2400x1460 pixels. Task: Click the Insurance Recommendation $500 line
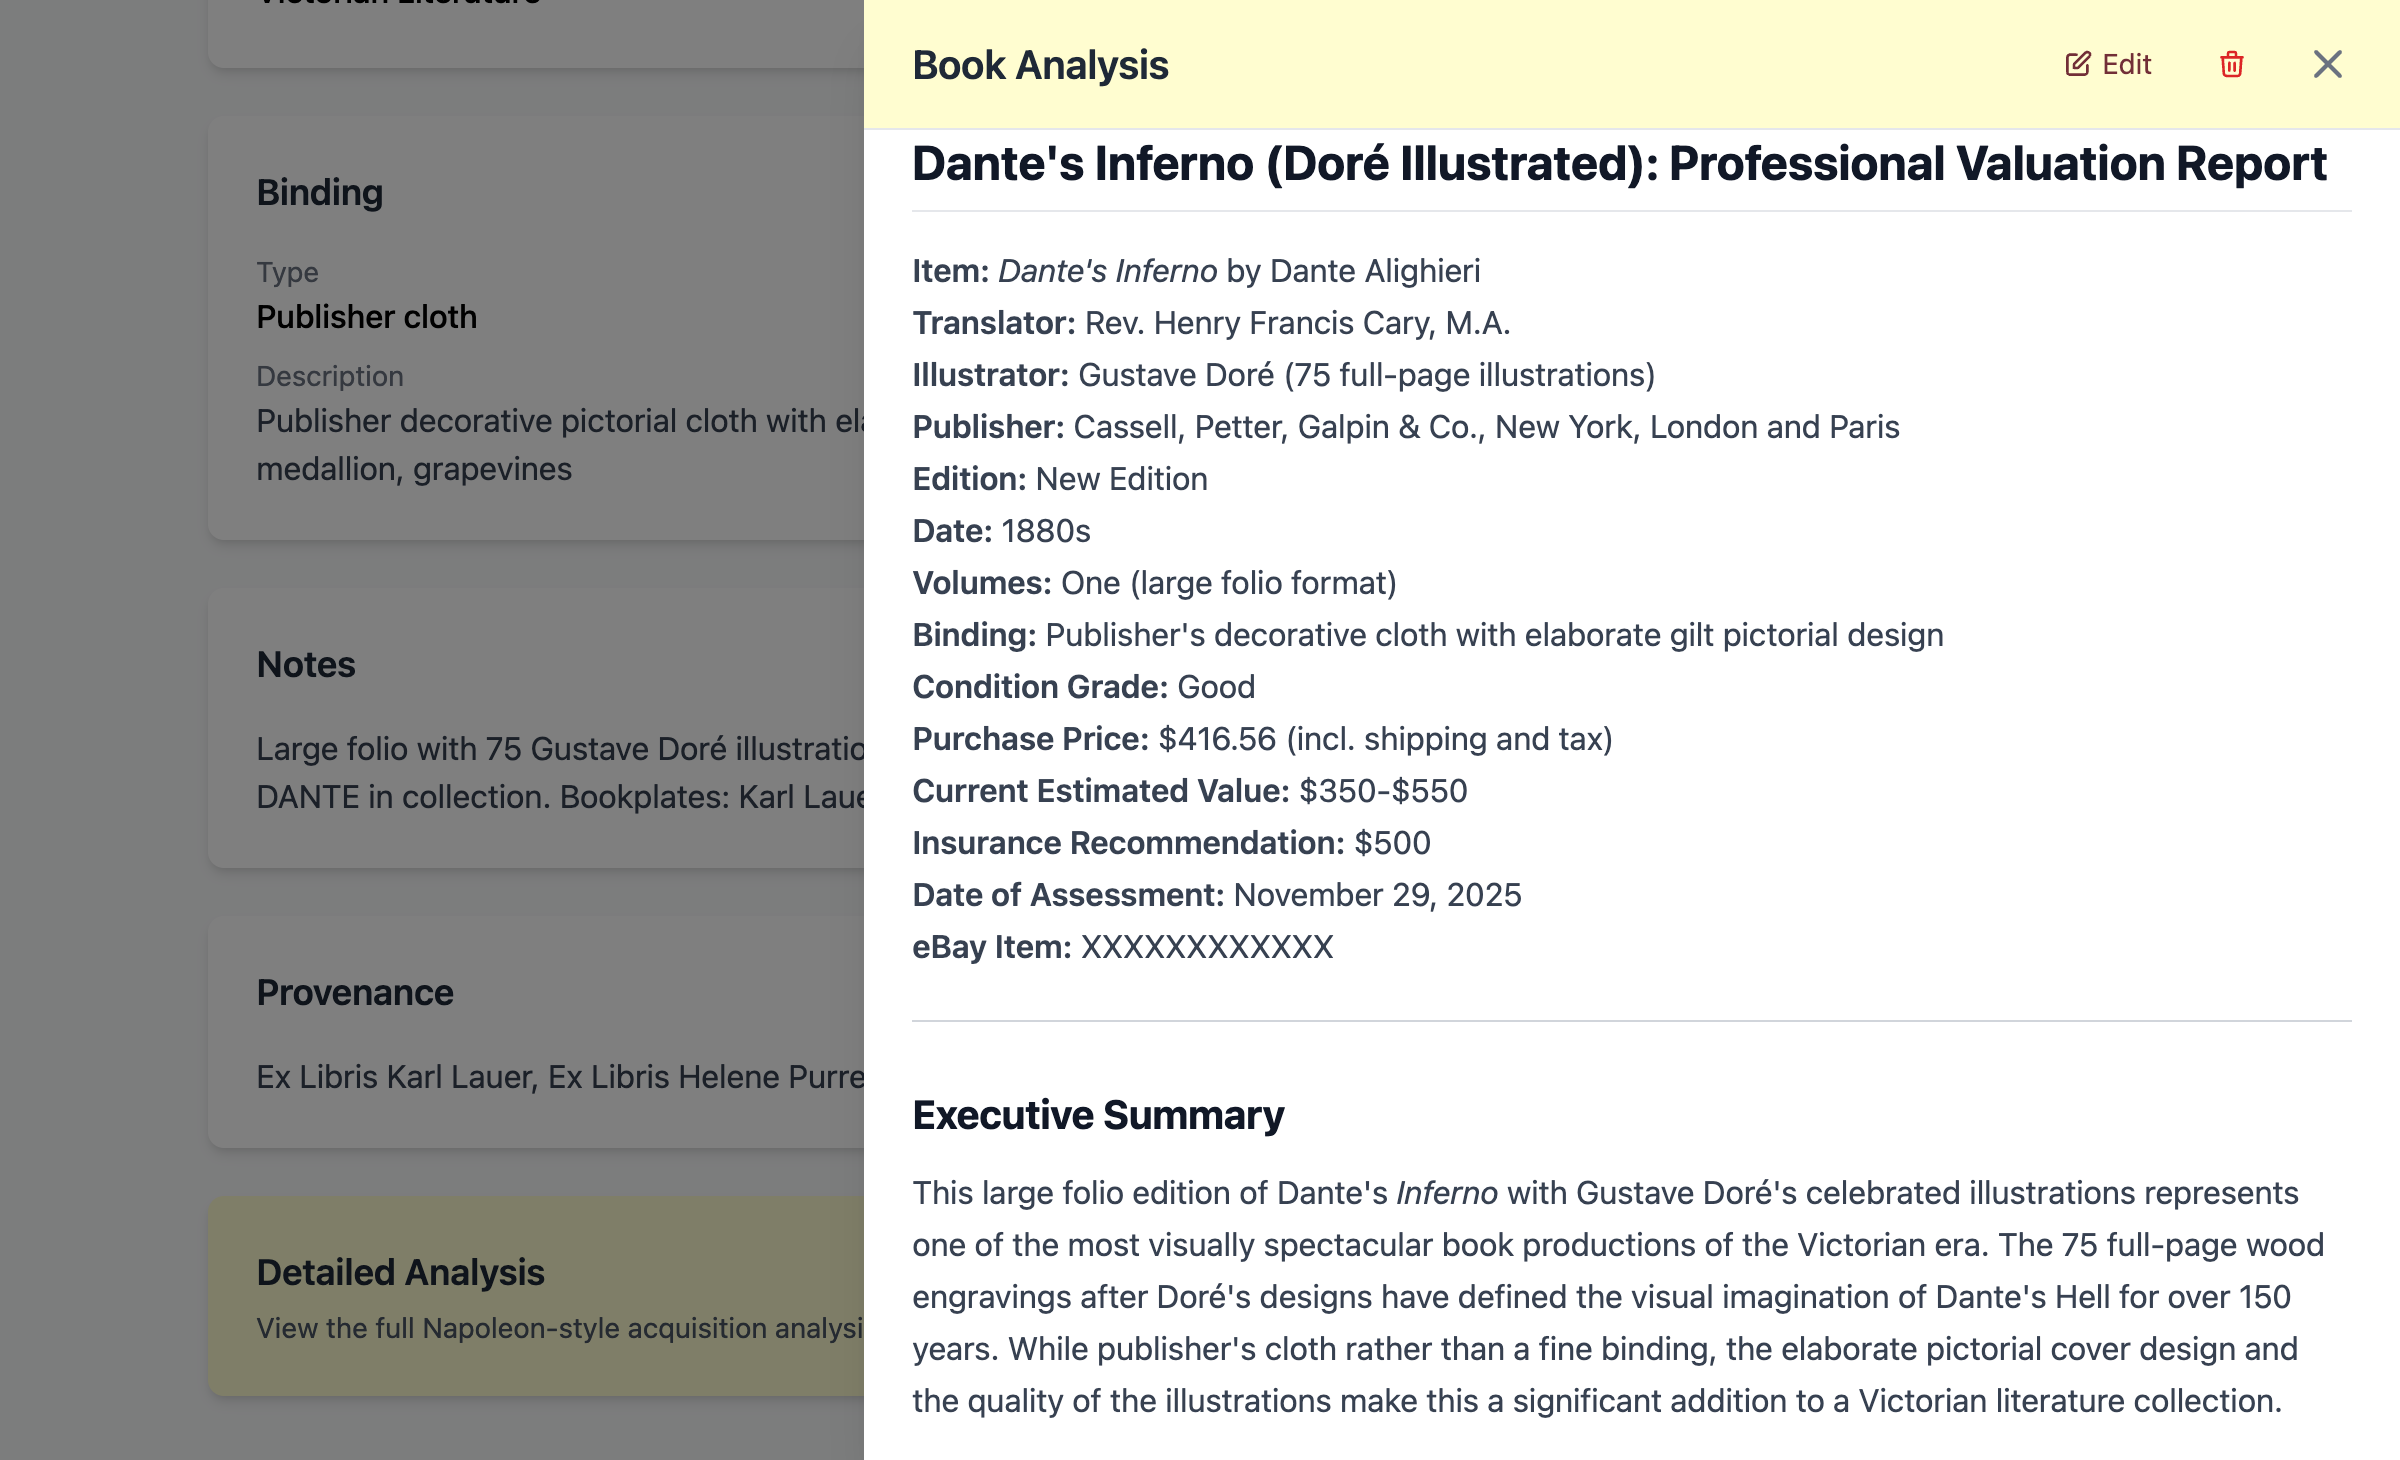click(1171, 843)
